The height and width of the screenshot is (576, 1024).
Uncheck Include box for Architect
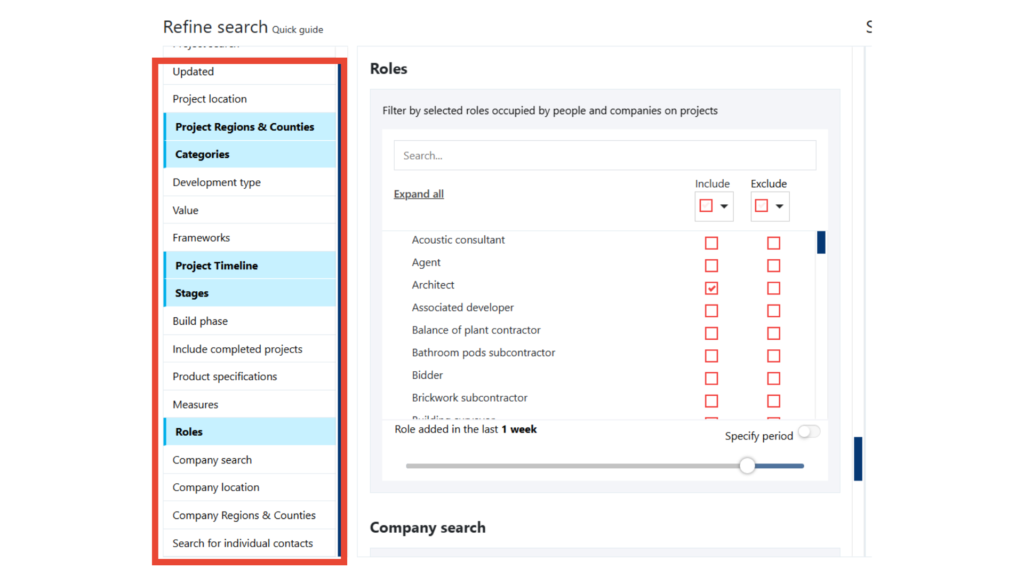click(711, 288)
